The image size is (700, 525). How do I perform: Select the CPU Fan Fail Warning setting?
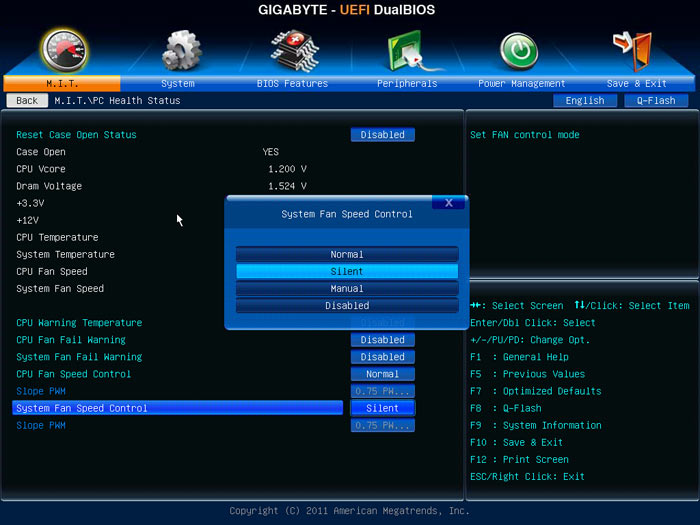[71, 340]
